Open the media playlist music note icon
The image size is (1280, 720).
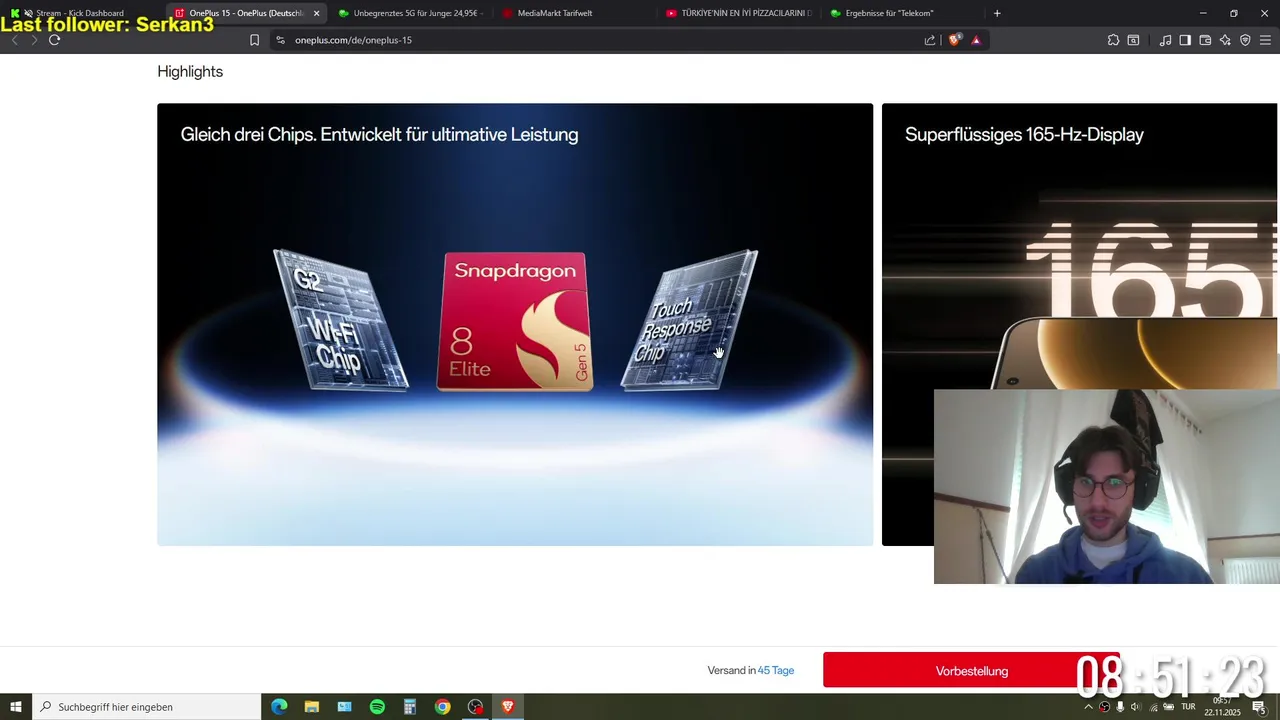(x=1165, y=40)
